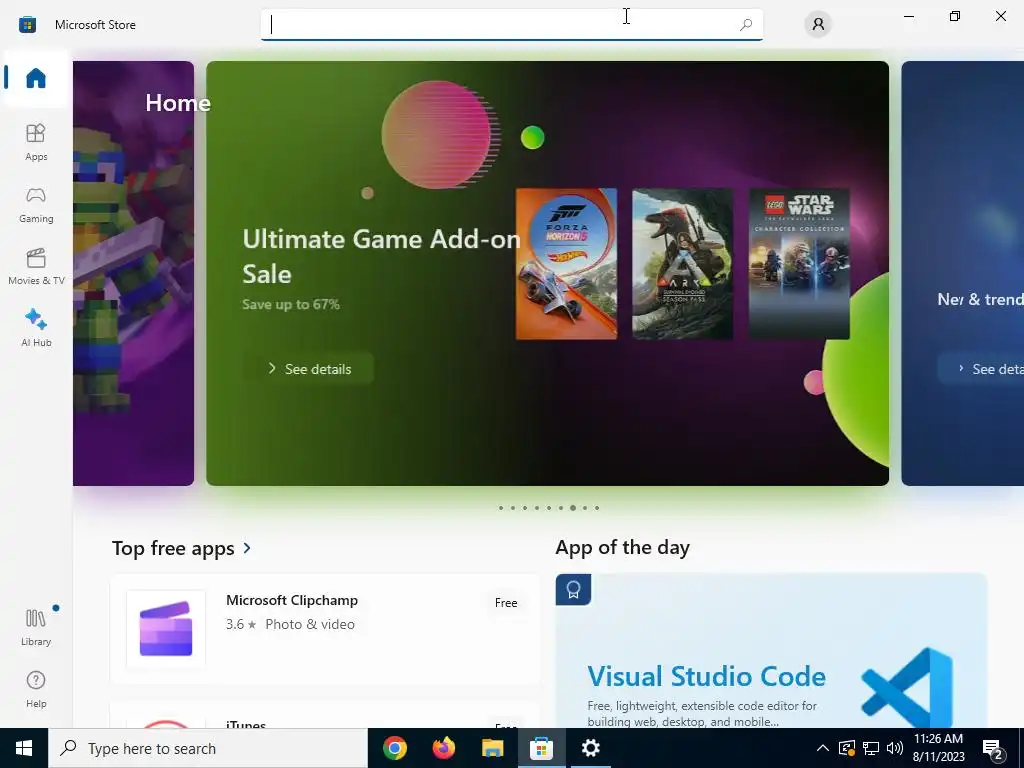This screenshot has width=1024, height=768.
Task: Open the network status tray icon
Action: point(871,748)
